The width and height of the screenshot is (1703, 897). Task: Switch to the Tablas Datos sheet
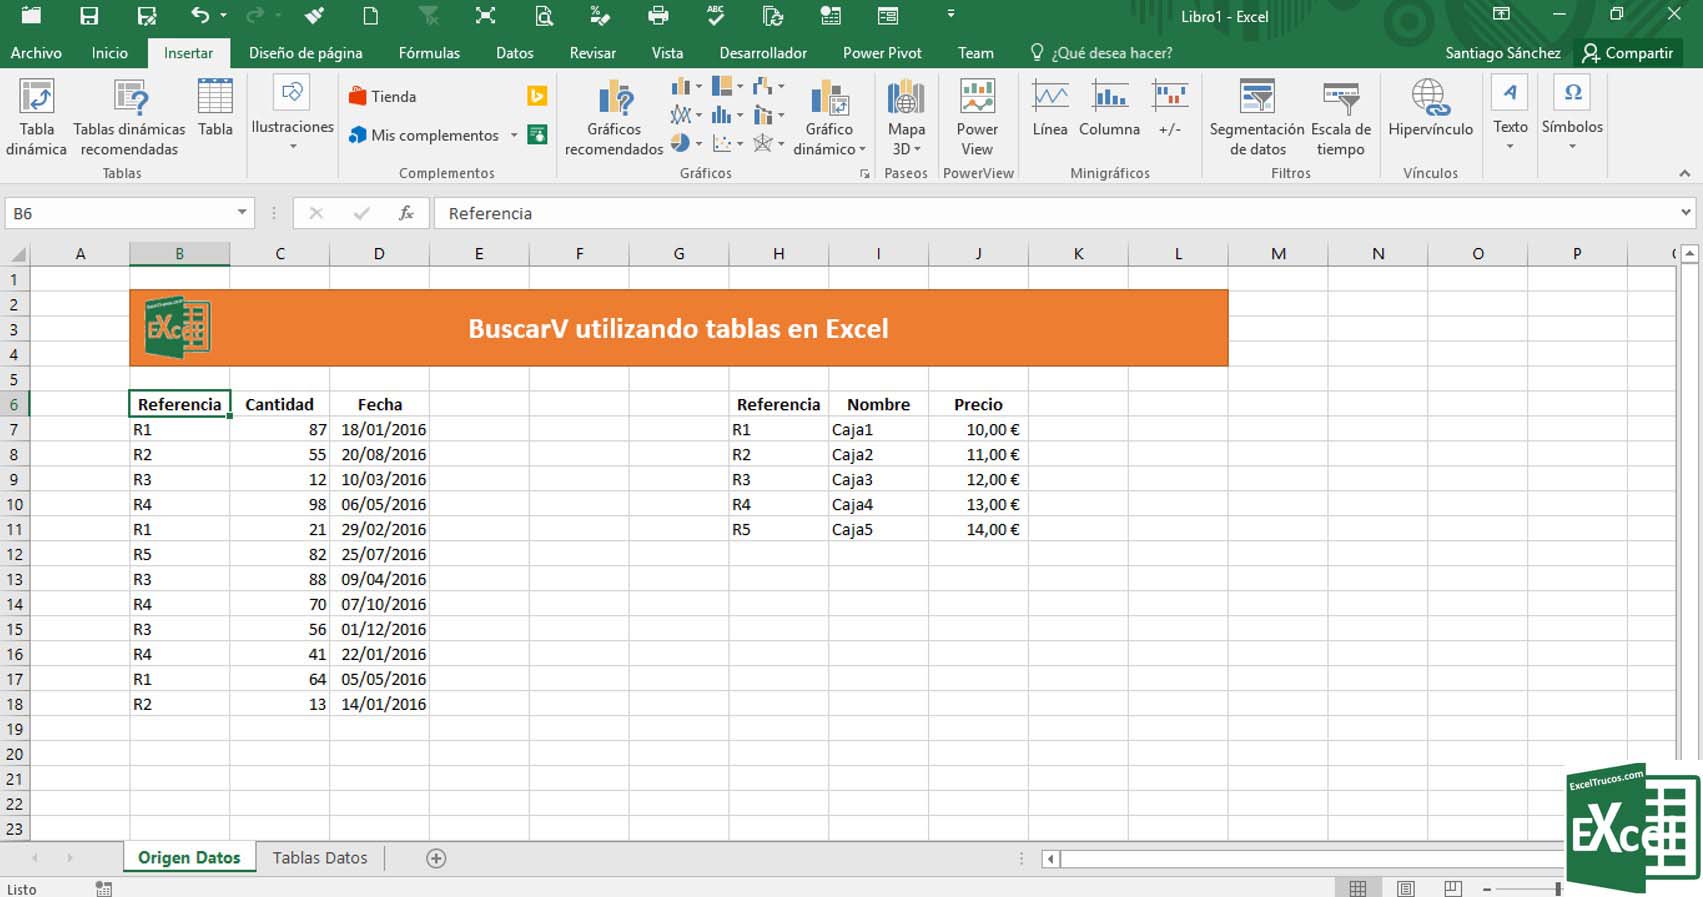pyautogui.click(x=320, y=858)
